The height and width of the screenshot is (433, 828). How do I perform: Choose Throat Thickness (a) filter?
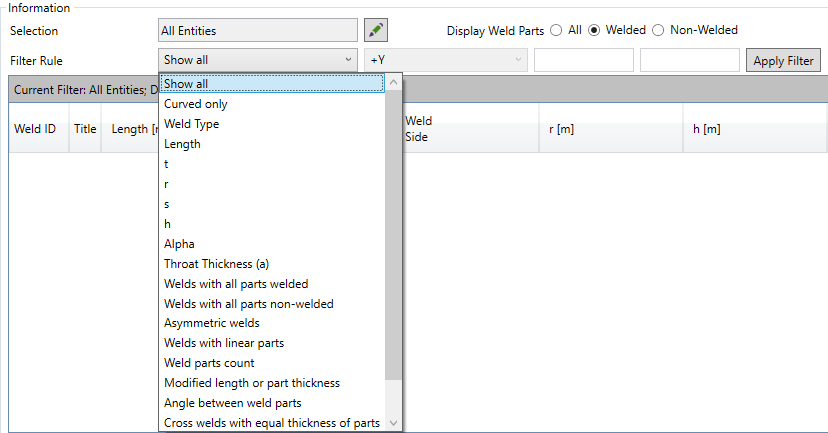click(x=216, y=264)
